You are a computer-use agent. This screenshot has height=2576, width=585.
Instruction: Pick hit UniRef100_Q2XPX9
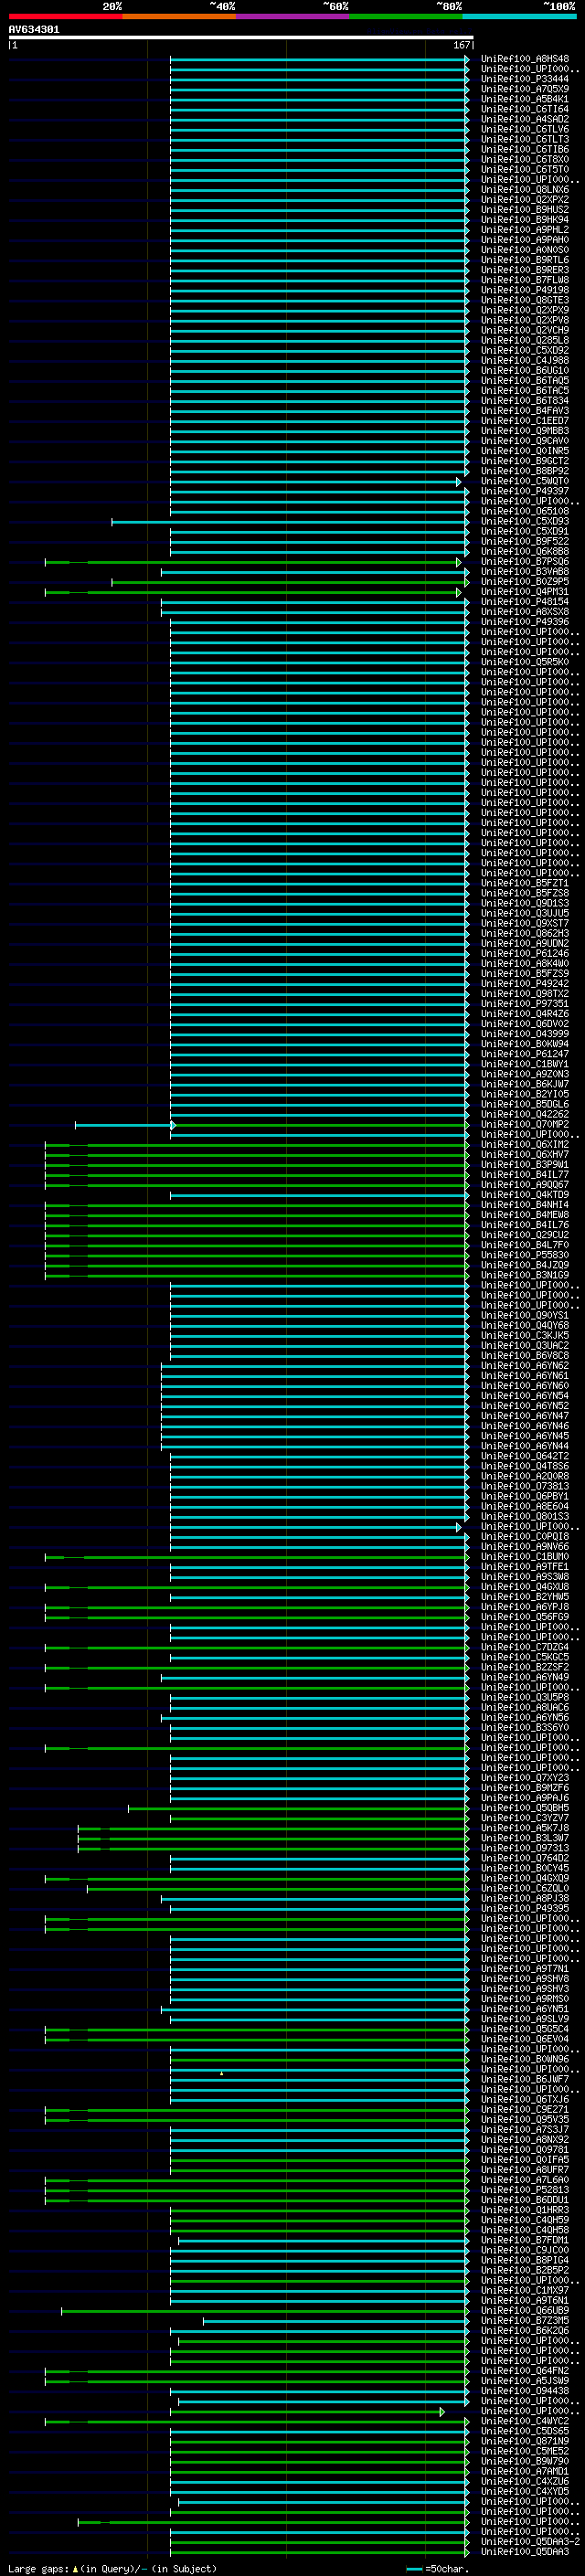(x=524, y=310)
